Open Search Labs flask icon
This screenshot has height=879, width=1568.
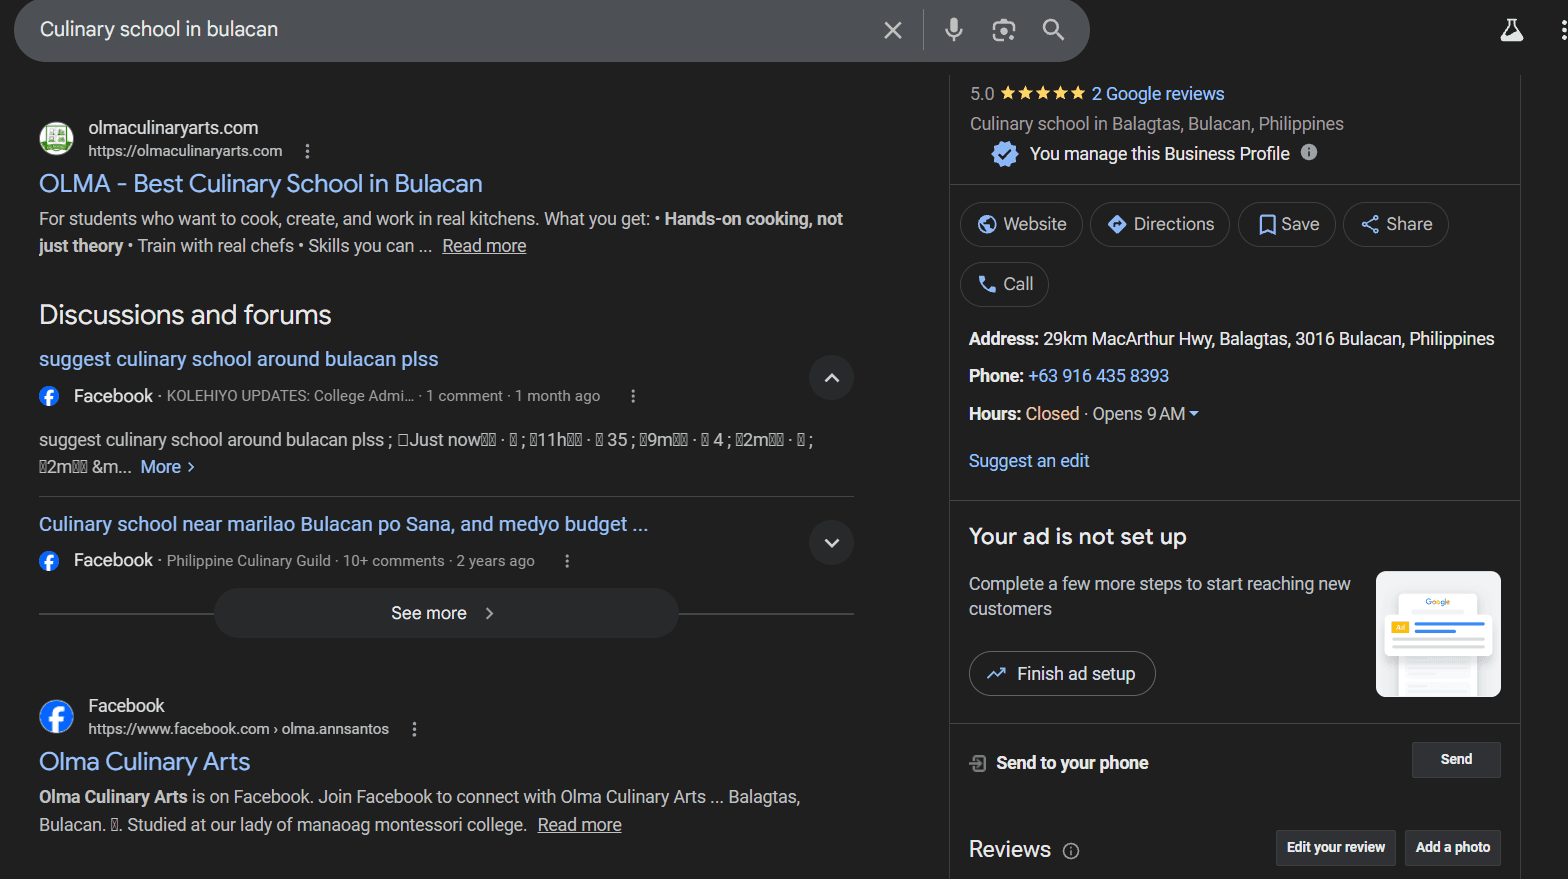tap(1512, 30)
